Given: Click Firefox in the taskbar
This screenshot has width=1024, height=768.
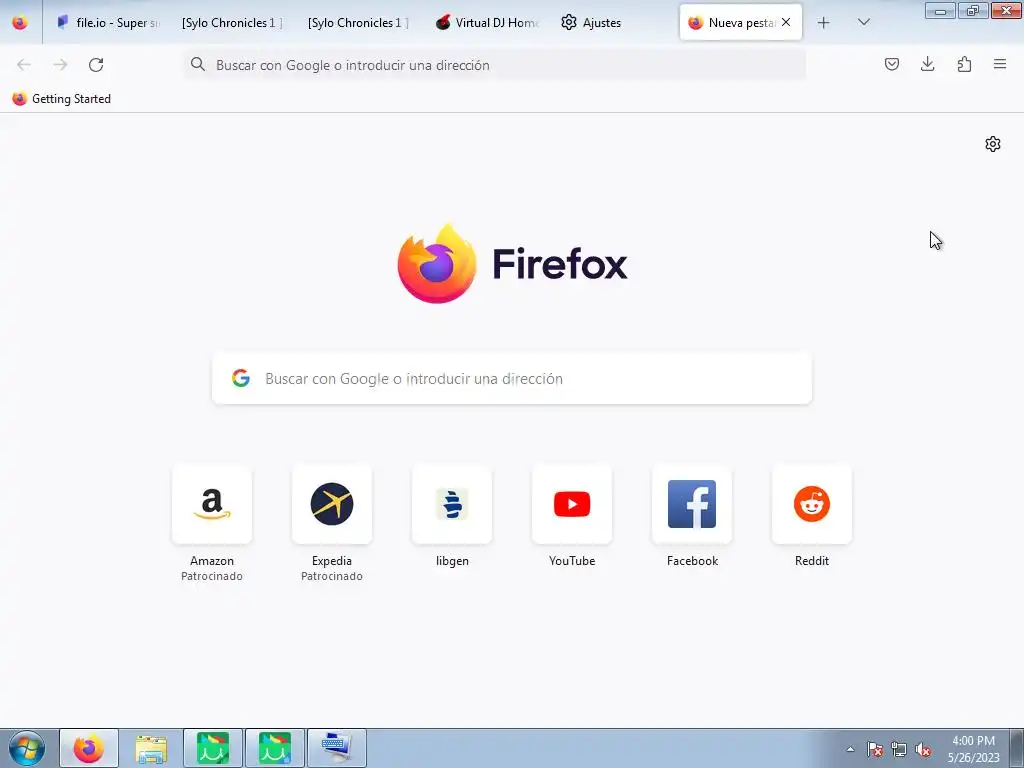Looking at the screenshot, I should coord(89,748).
